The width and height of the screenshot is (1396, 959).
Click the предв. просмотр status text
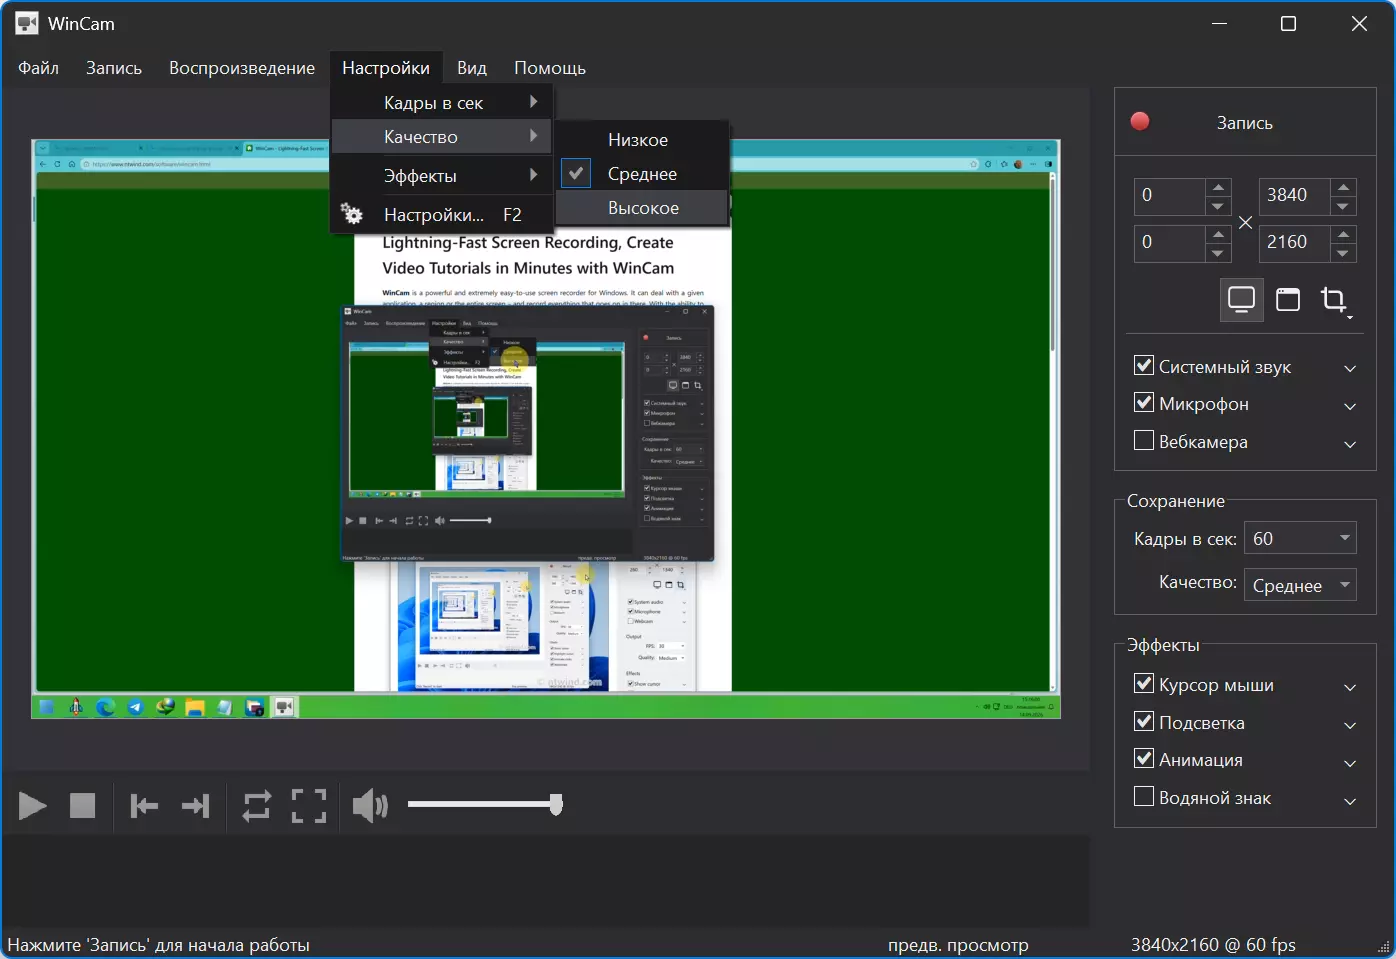point(958,945)
